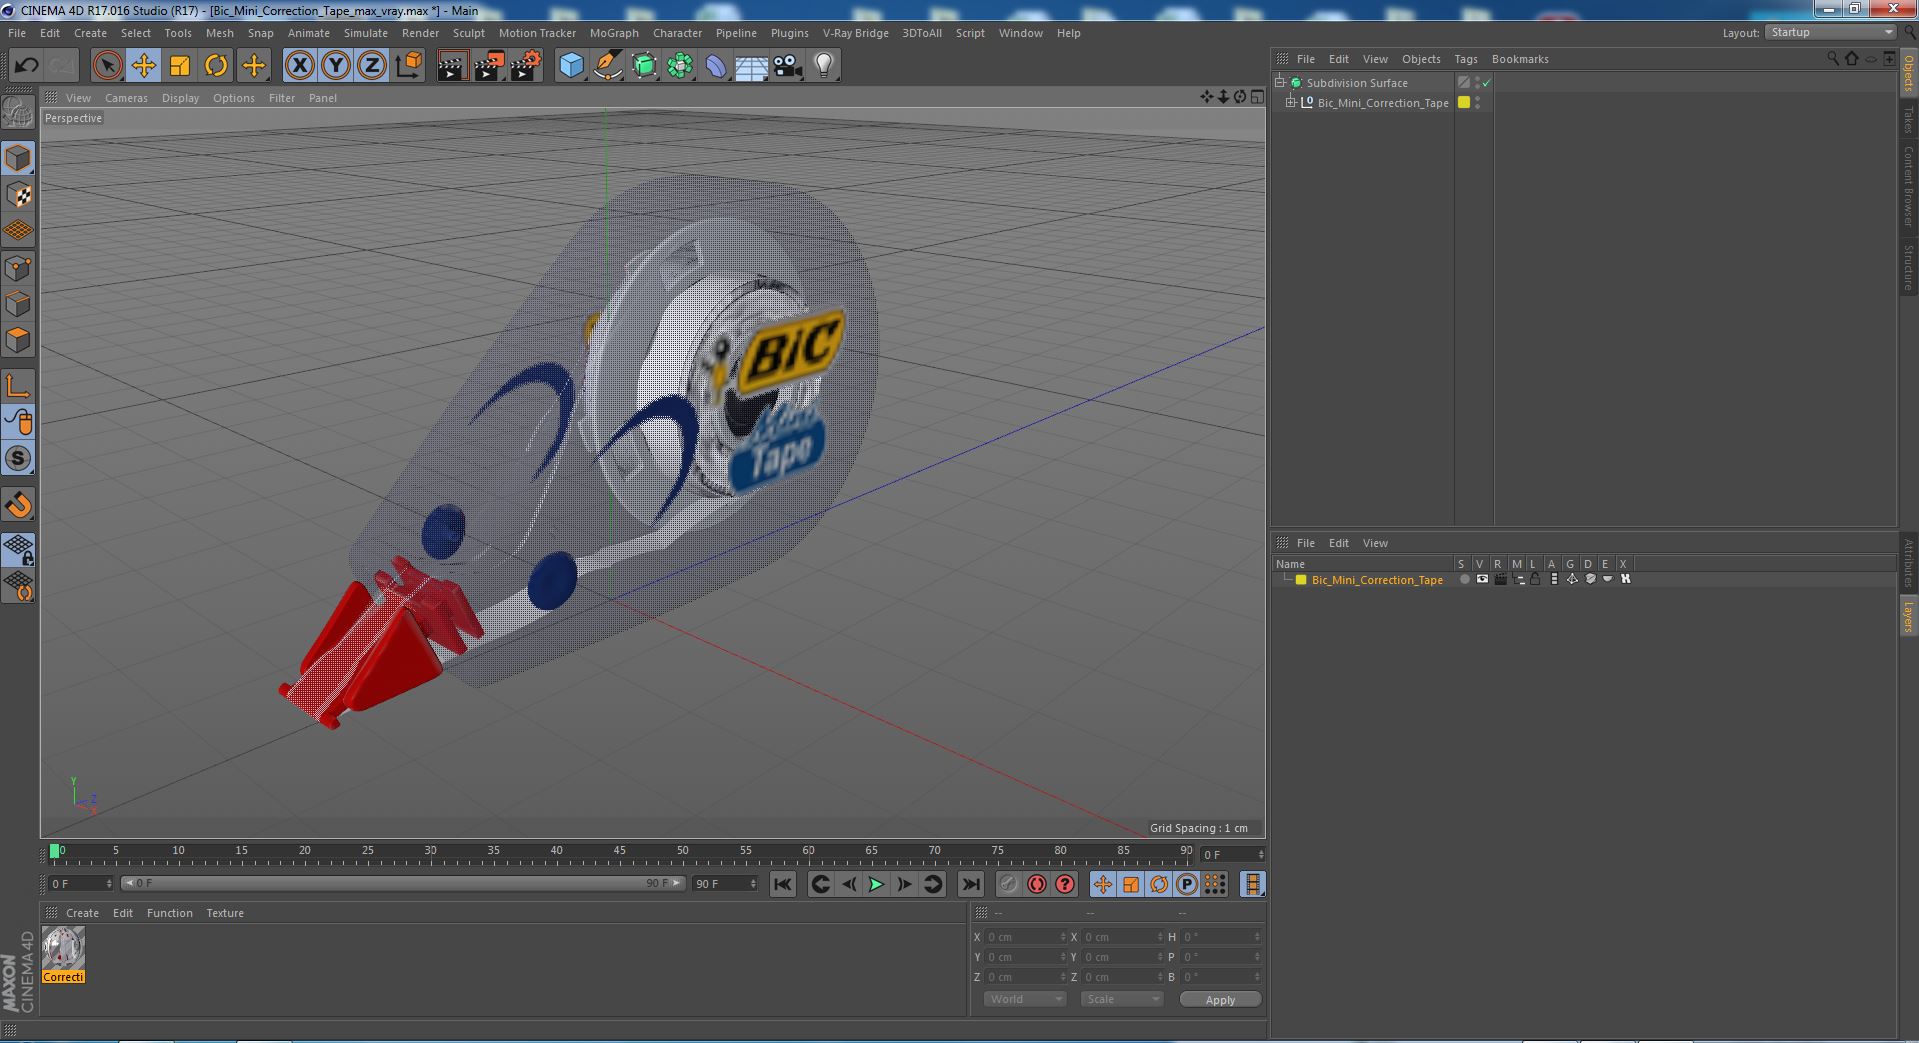Open the Layout Startup dropdown
This screenshot has width=1919, height=1043.
pyautogui.click(x=1830, y=33)
